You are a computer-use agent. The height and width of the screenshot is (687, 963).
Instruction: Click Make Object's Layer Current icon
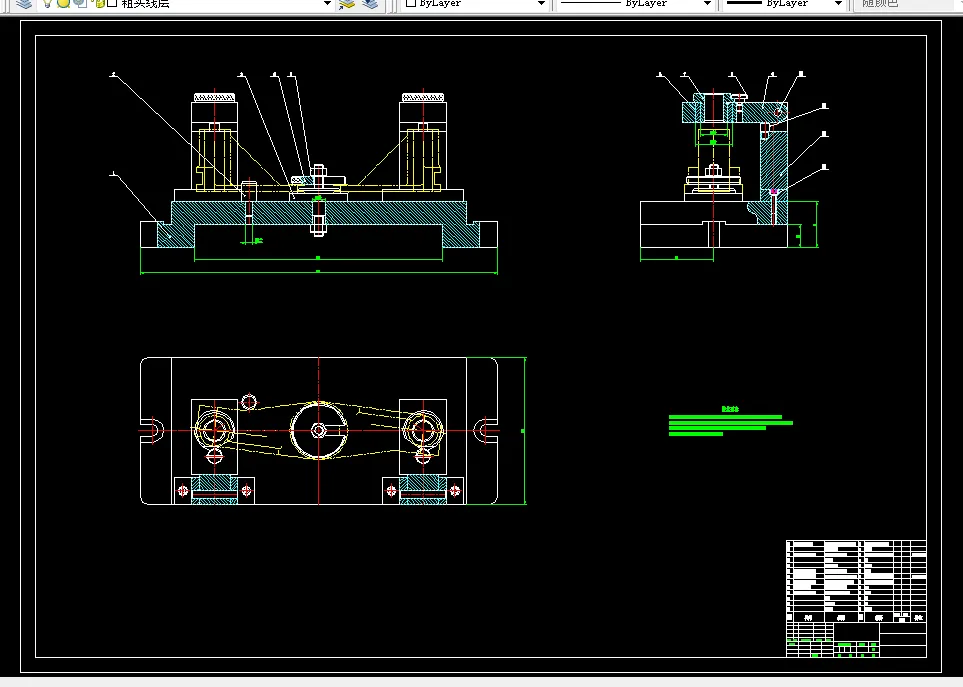[347, 3]
